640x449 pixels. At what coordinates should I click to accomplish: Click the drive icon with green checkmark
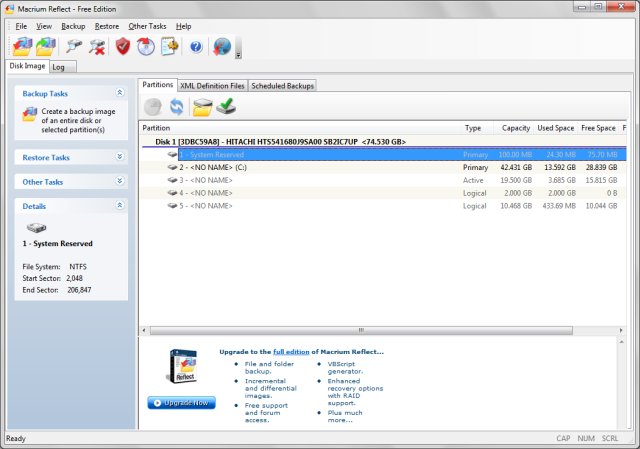226,108
